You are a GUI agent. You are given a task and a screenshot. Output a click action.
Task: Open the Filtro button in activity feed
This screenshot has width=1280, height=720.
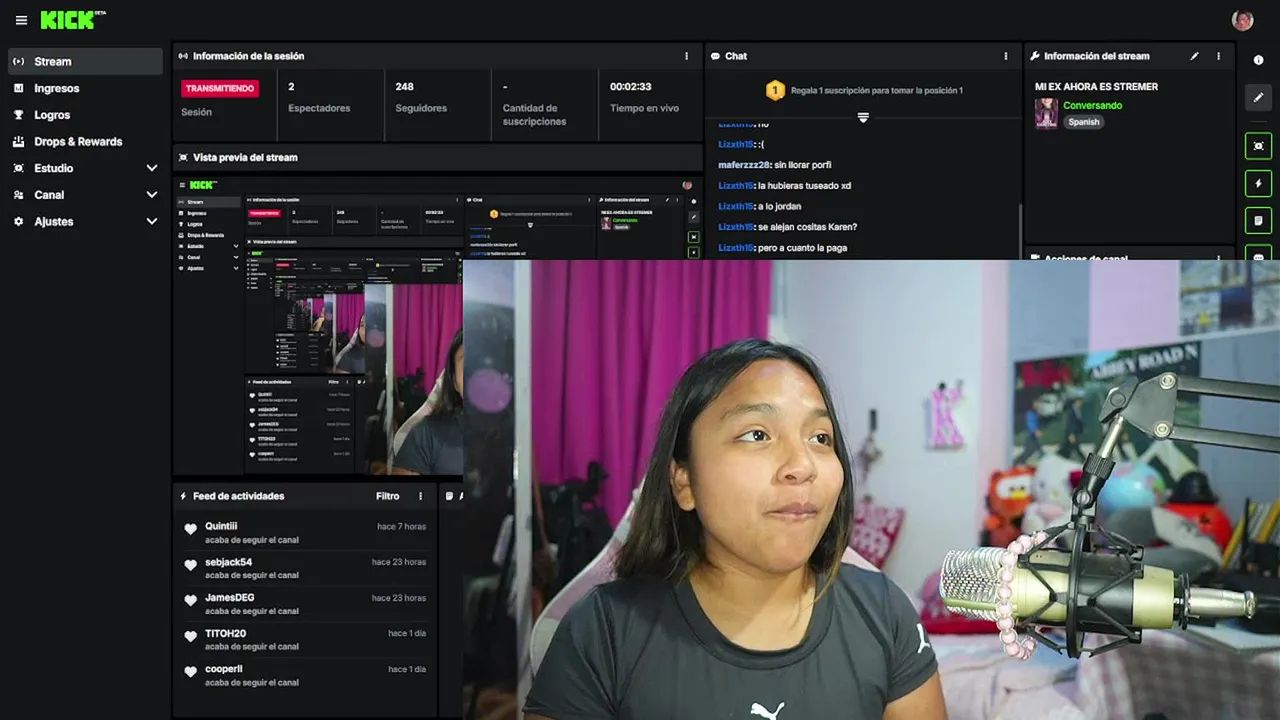tap(387, 496)
